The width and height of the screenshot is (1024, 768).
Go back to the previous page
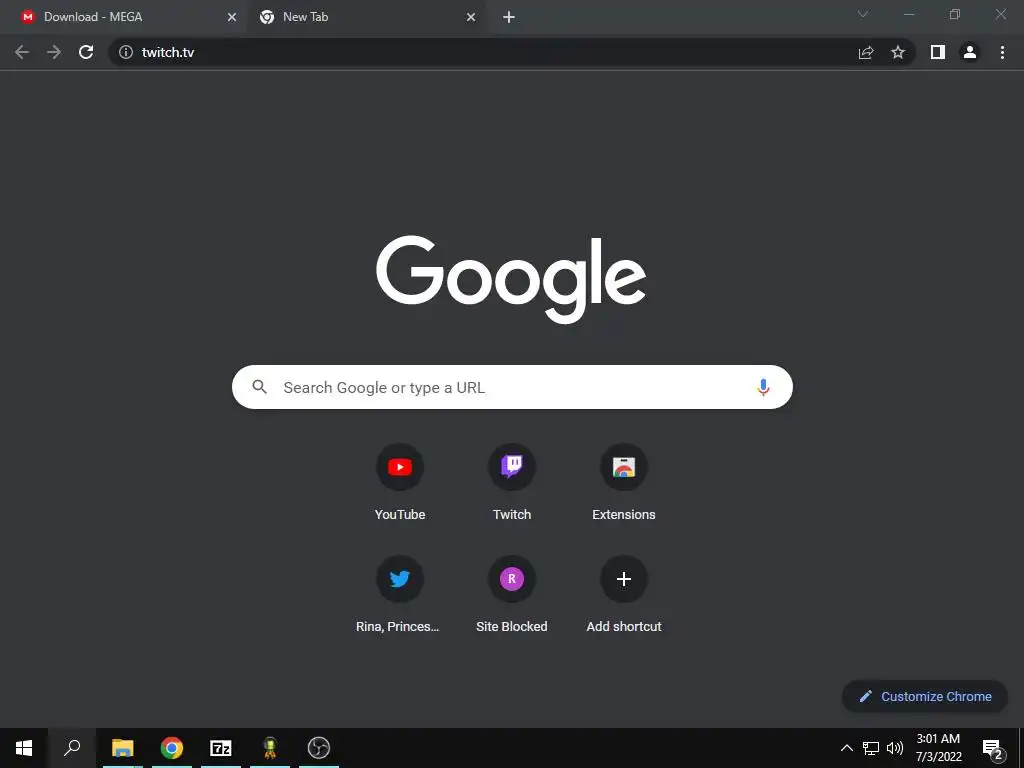(22, 52)
